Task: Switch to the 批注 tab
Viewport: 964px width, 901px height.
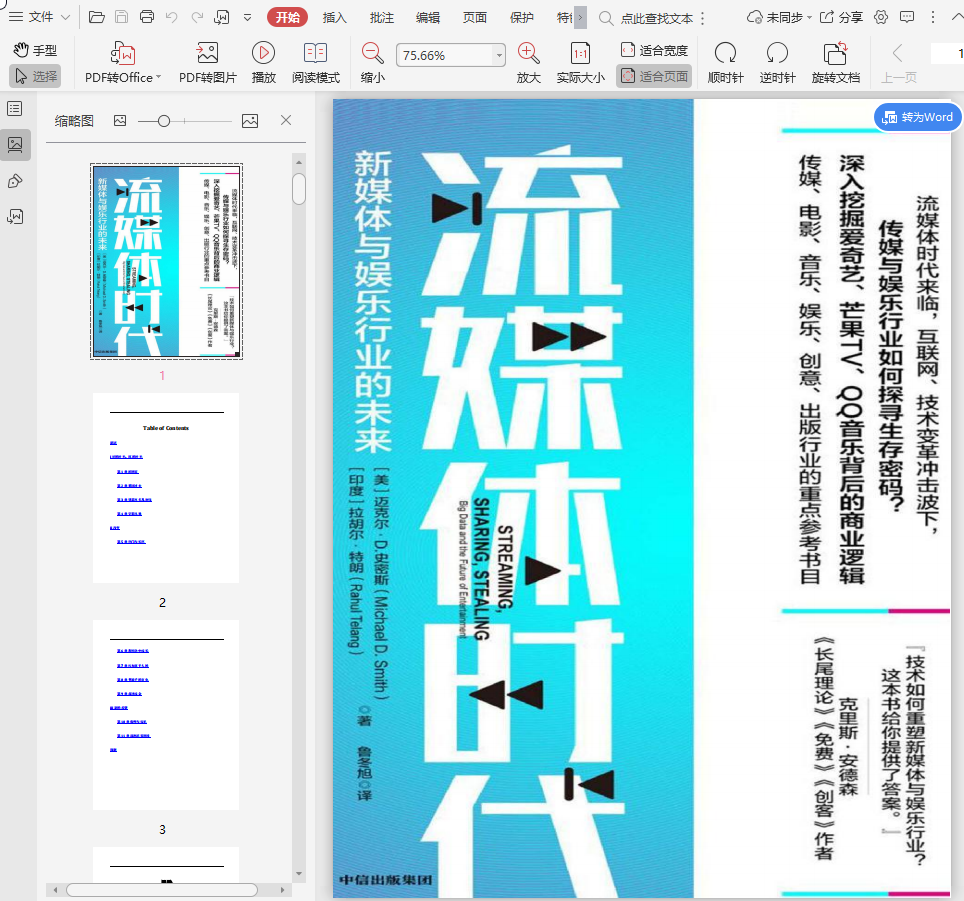Action: coord(381,18)
